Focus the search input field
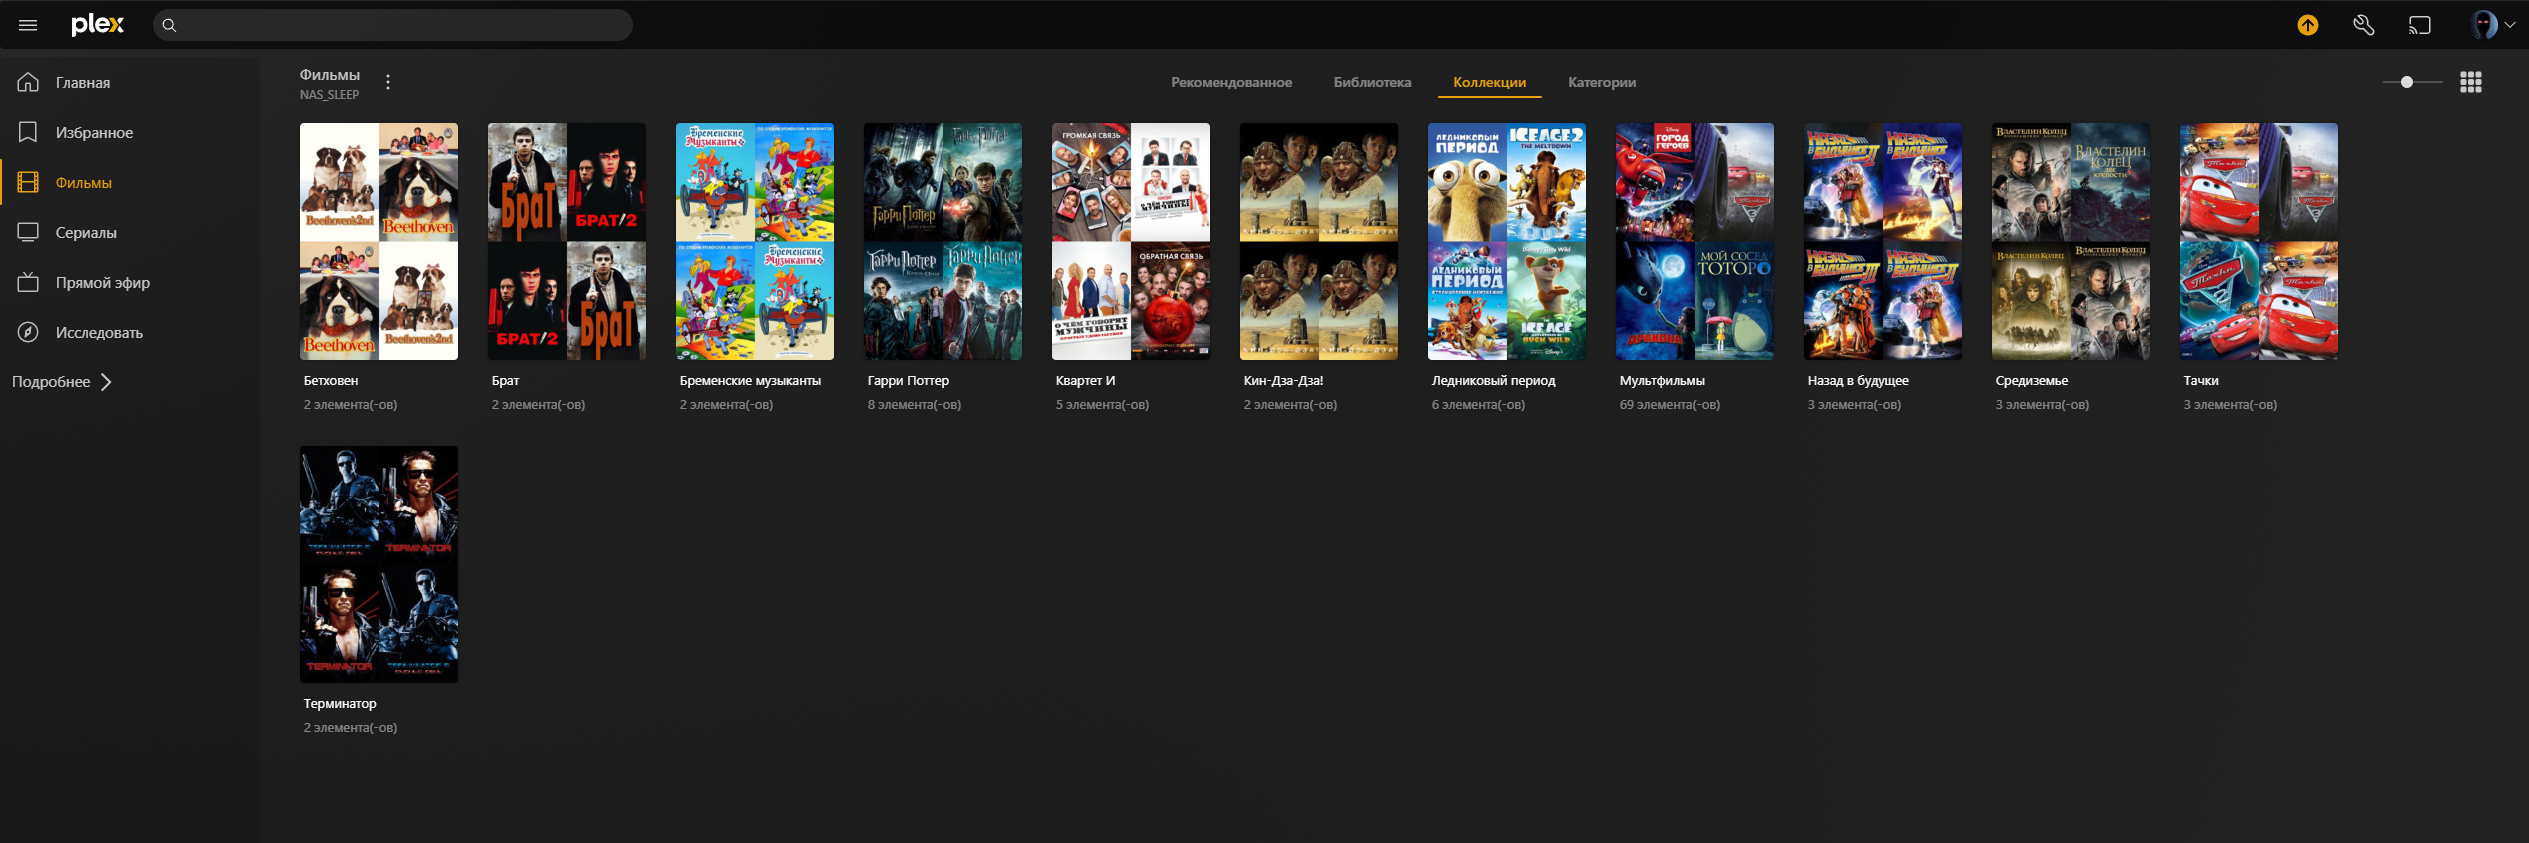This screenshot has width=2529, height=843. pos(393,25)
